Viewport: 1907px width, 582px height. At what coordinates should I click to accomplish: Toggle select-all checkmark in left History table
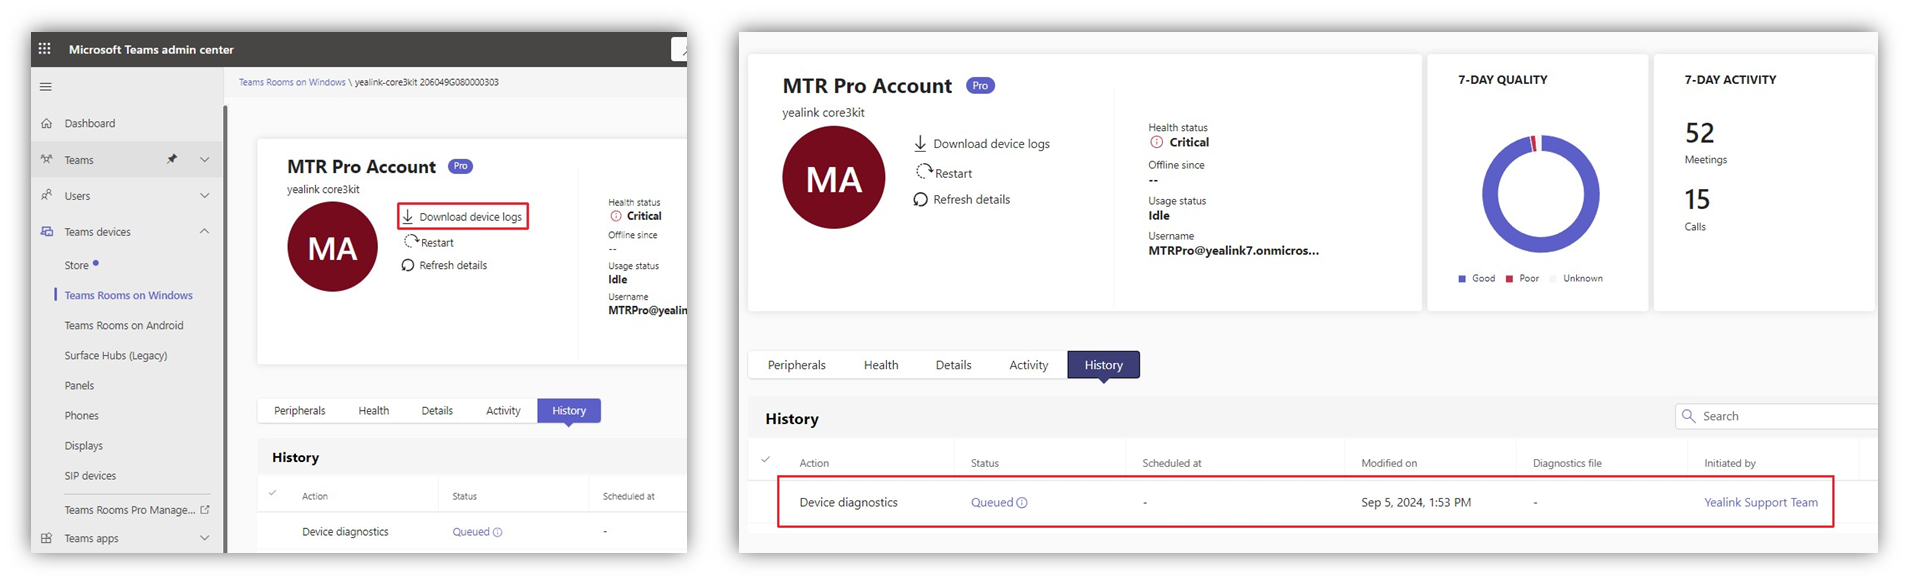pos(272,493)
